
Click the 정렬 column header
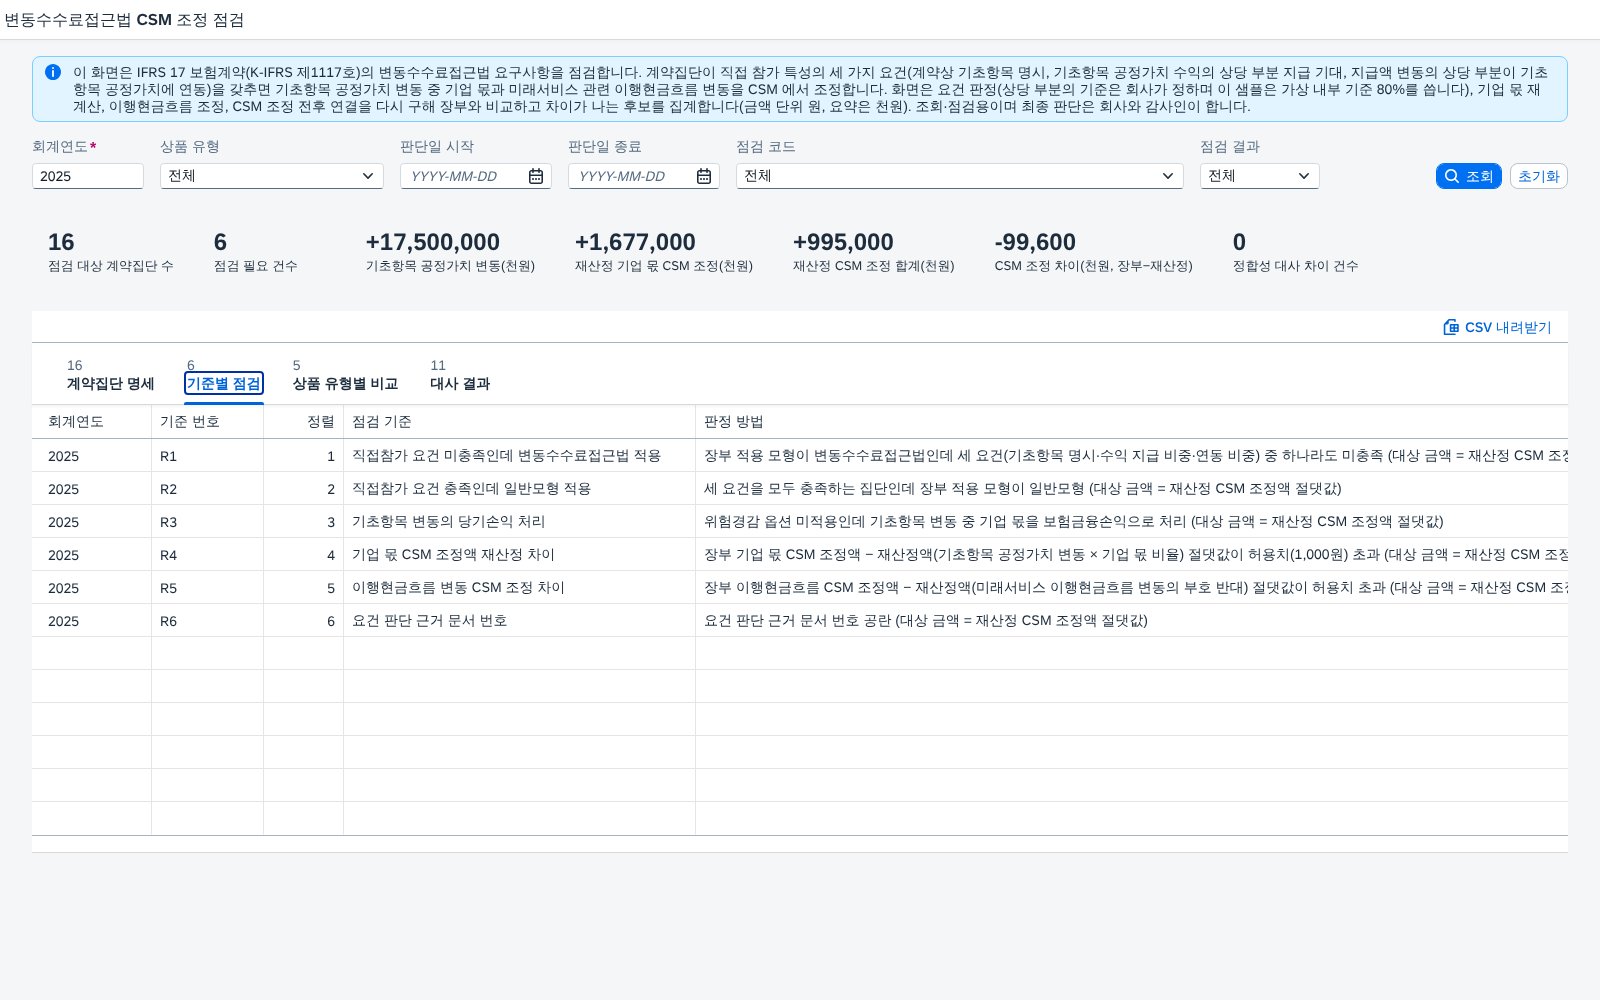pos(303,422)
